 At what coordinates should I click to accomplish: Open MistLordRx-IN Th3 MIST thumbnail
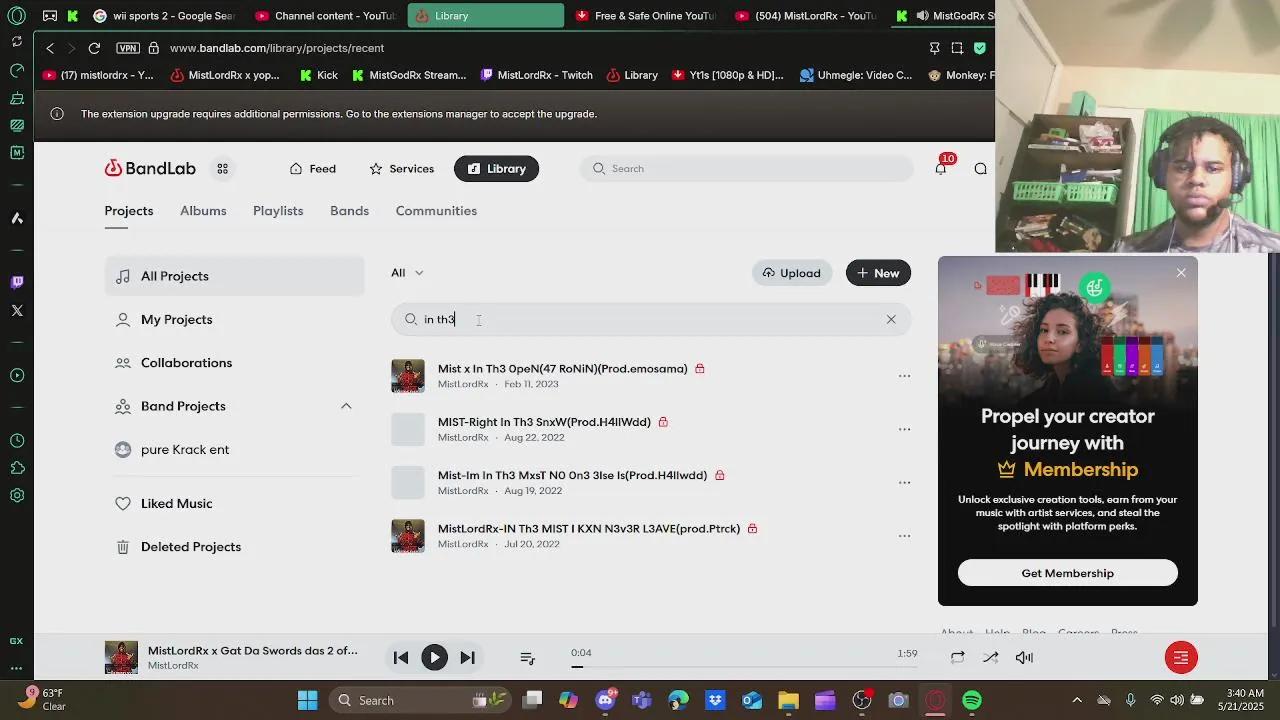(x=408, y=536)
